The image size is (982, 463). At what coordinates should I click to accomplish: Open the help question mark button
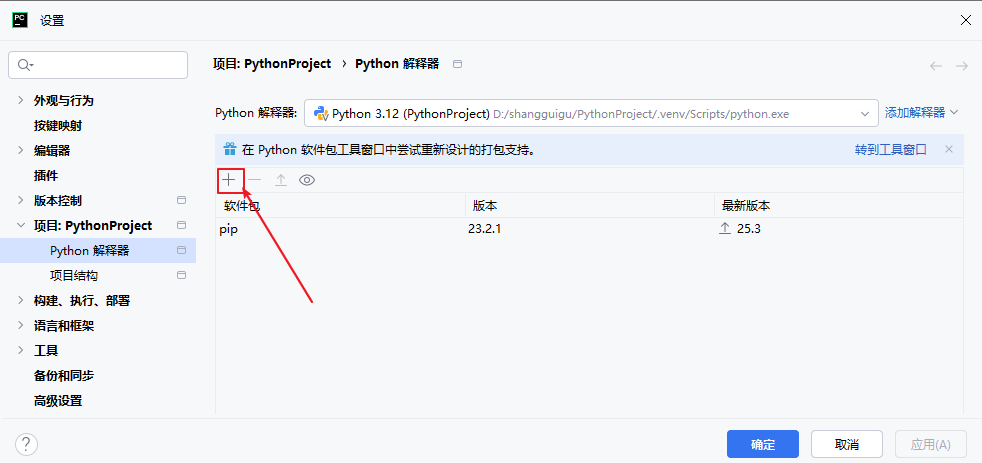pos(26,445)
